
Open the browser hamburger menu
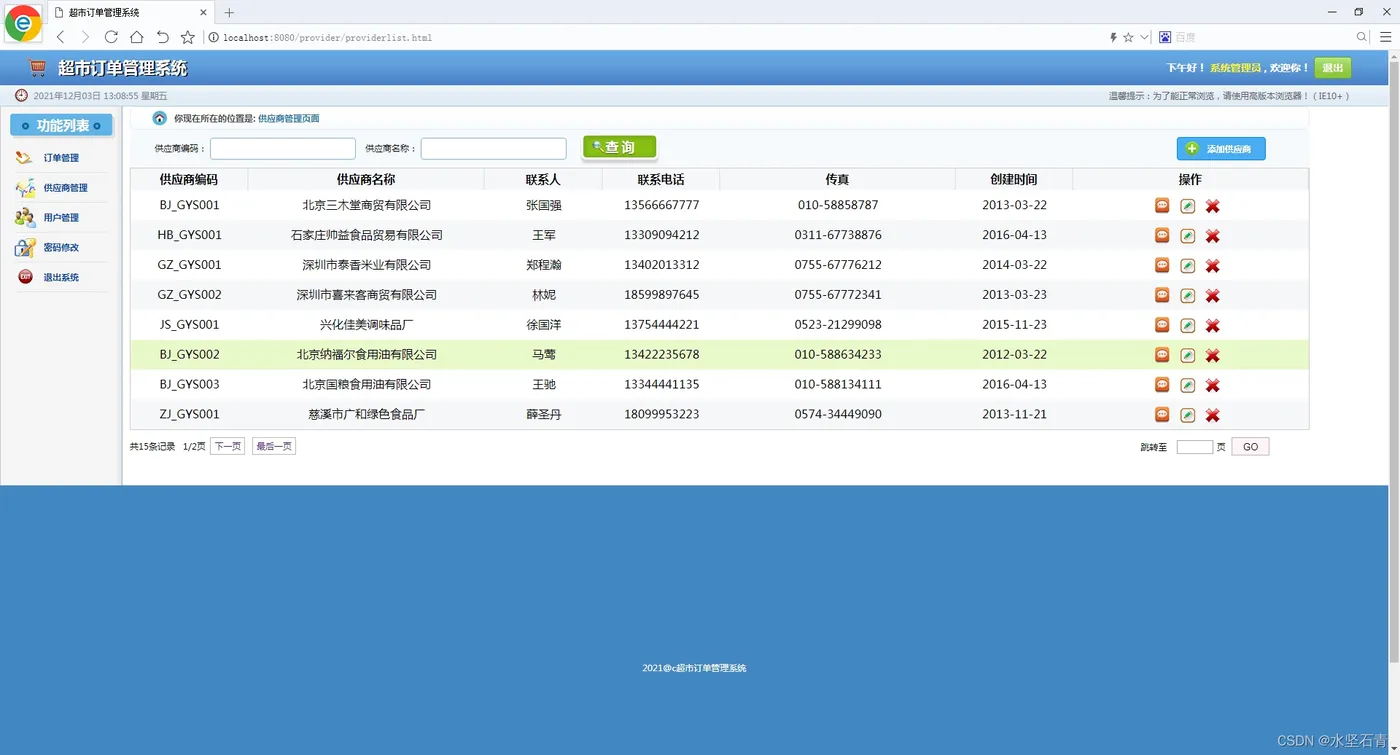pyautogui.click(x=1385, y=37)
